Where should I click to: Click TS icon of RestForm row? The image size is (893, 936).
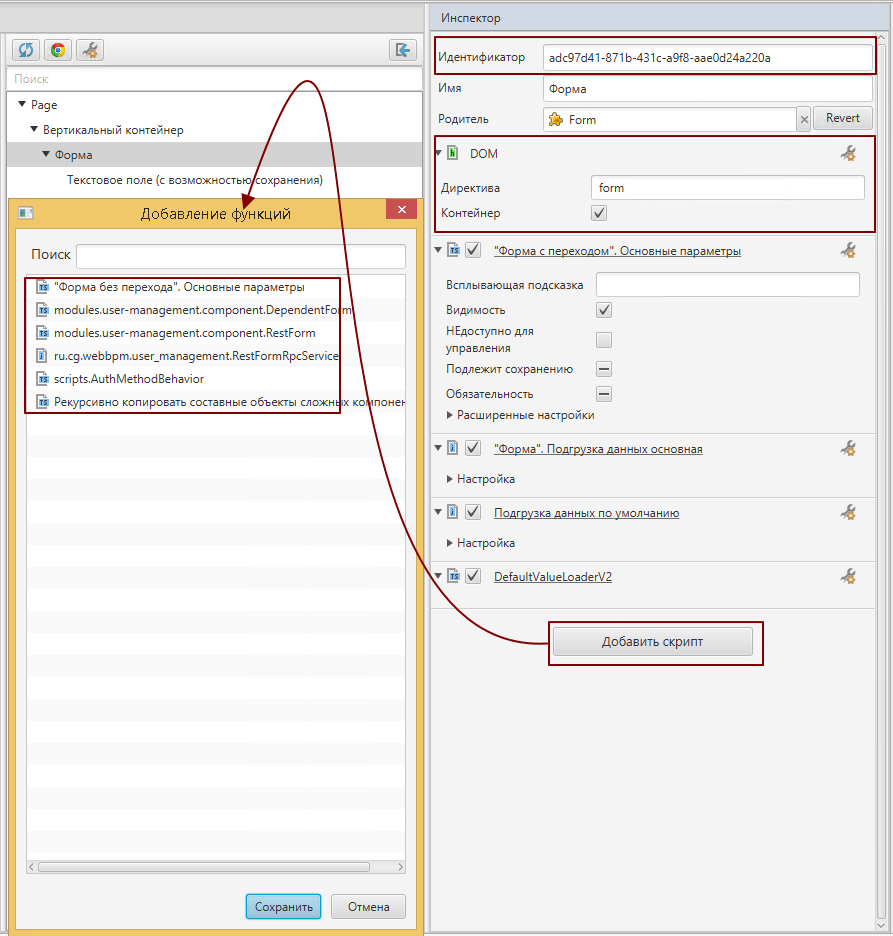pyautogui.click(x=42, y=333)
